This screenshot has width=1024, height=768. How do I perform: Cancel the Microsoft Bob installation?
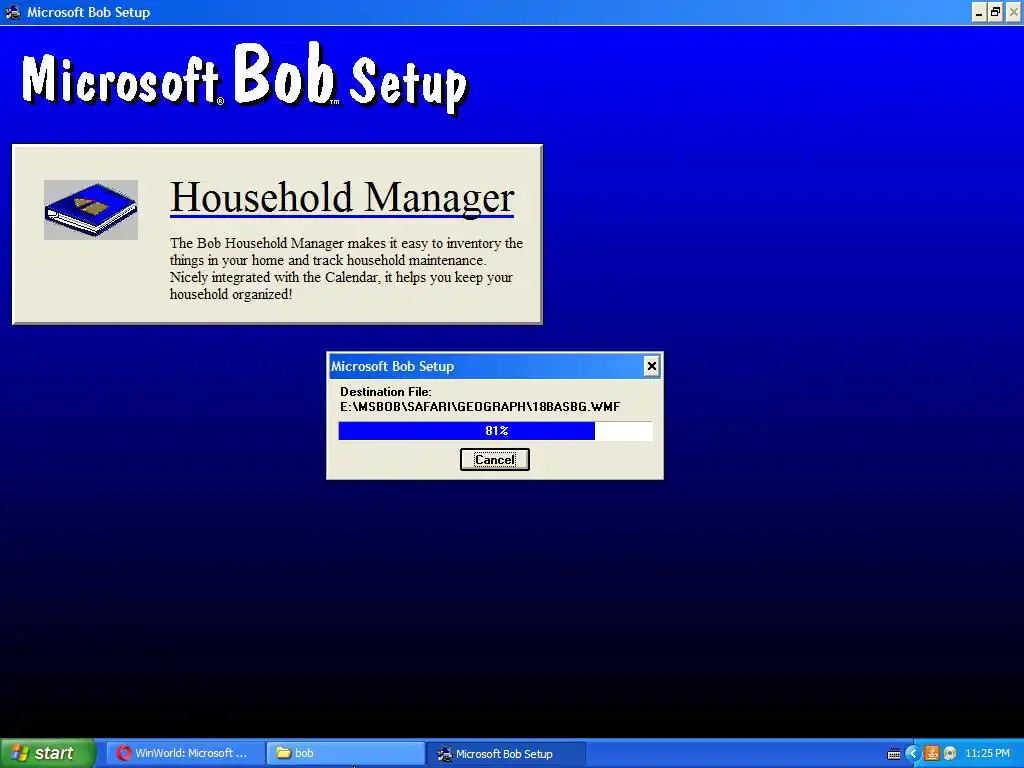(494, 459)
